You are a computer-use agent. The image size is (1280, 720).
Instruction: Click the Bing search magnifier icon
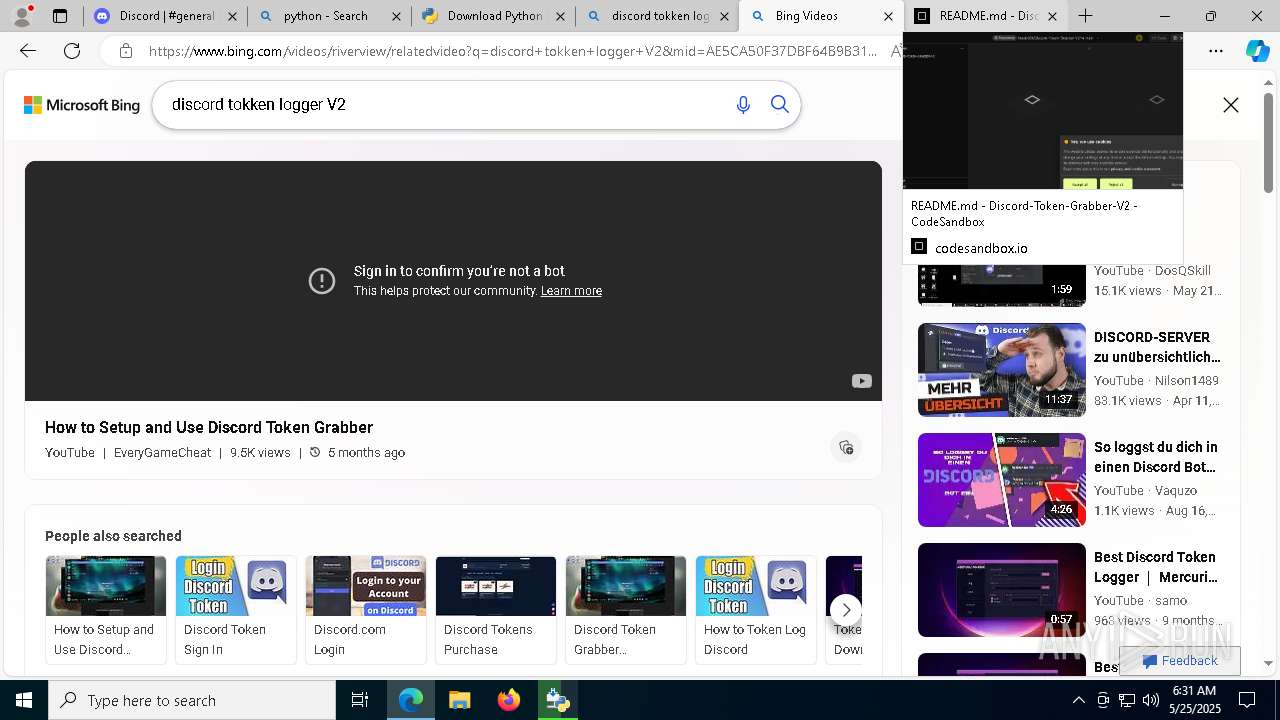click(x=780, y=105)
